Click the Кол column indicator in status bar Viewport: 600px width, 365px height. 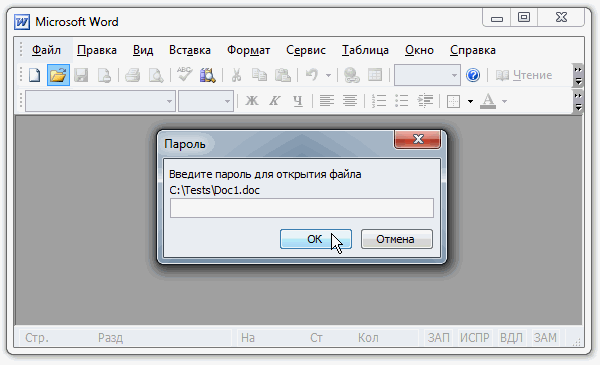[x=368, y=338]
